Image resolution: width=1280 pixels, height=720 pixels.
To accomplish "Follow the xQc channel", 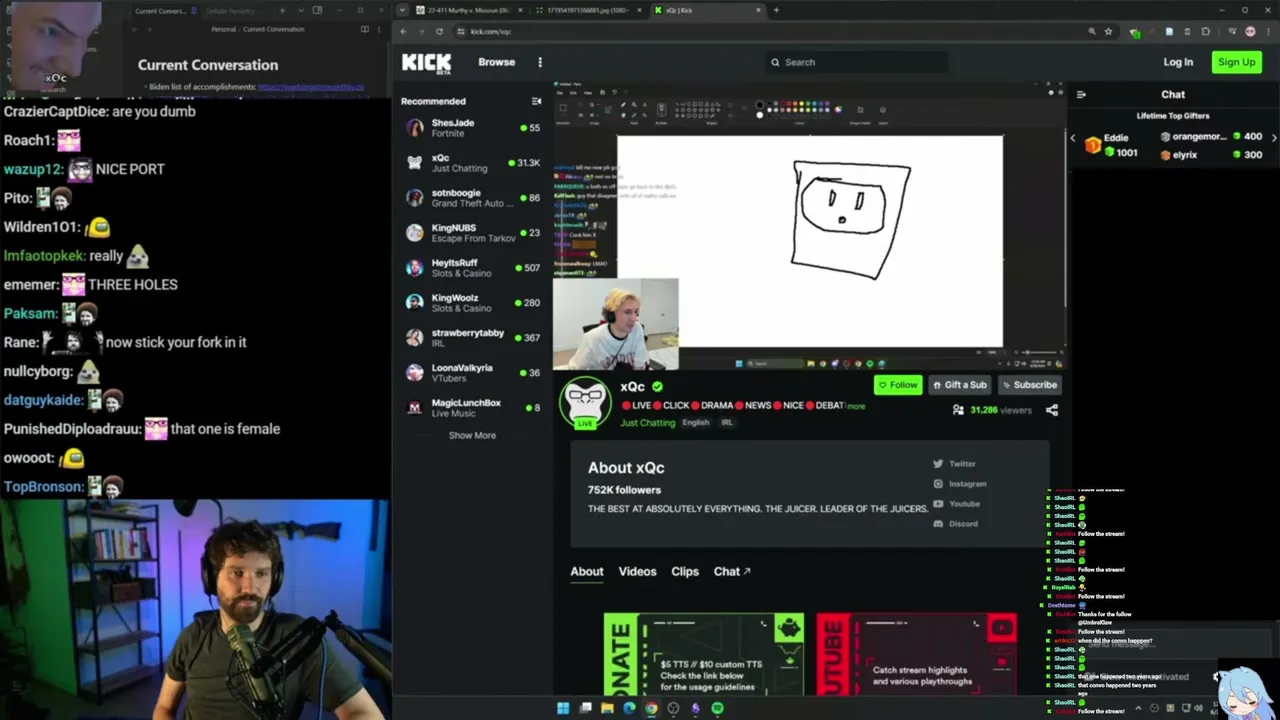I will [x=897, y=385].
